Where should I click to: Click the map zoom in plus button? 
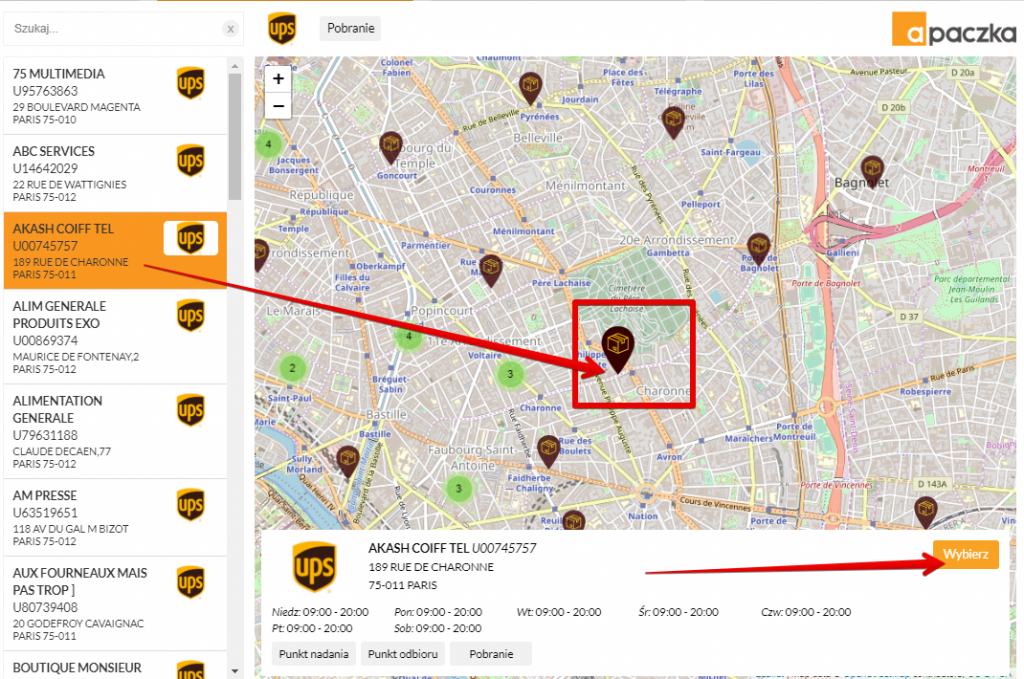(x=278, y=79)
